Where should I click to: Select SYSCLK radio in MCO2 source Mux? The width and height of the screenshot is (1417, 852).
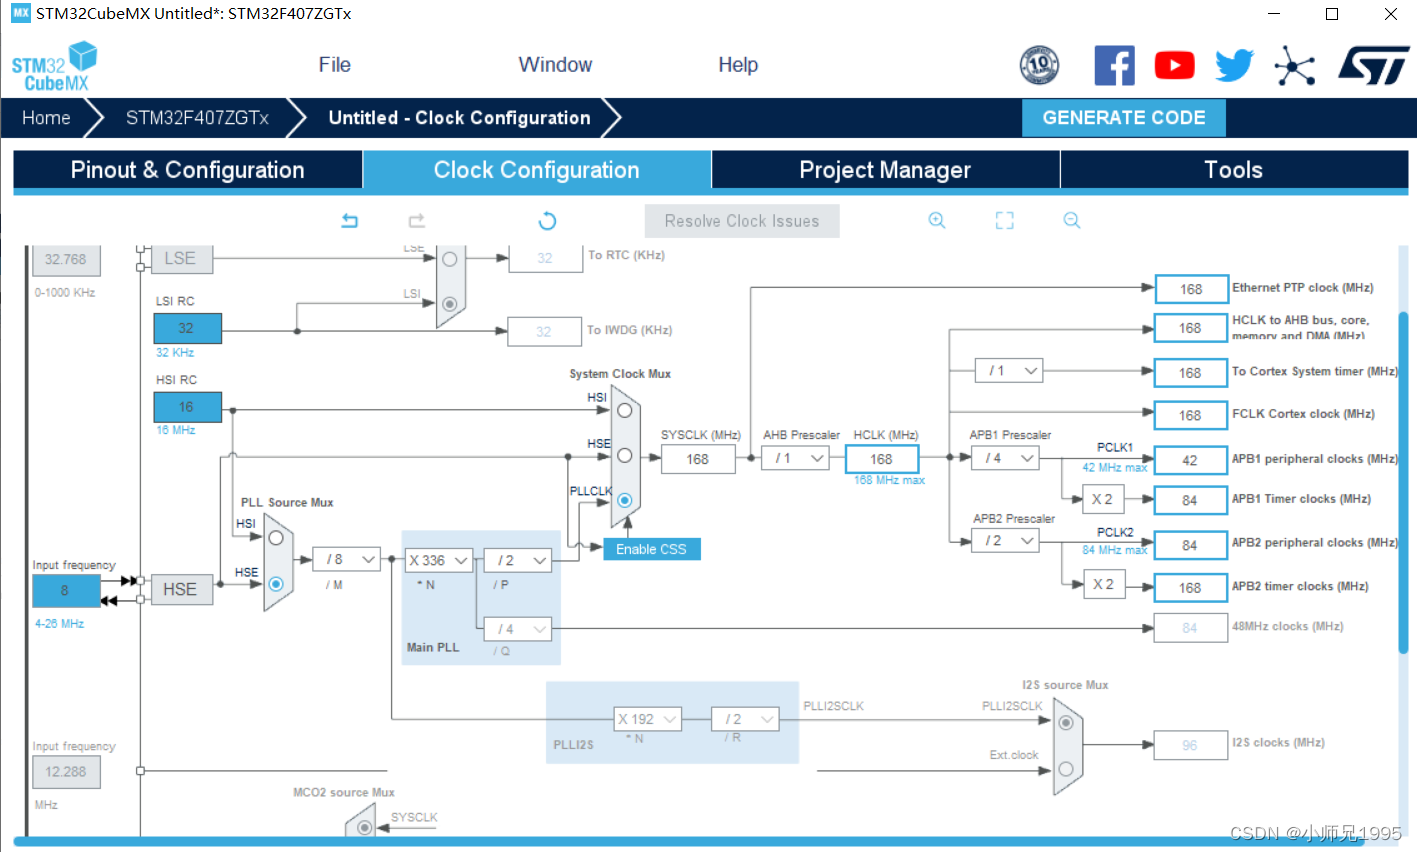coord(364,827)
